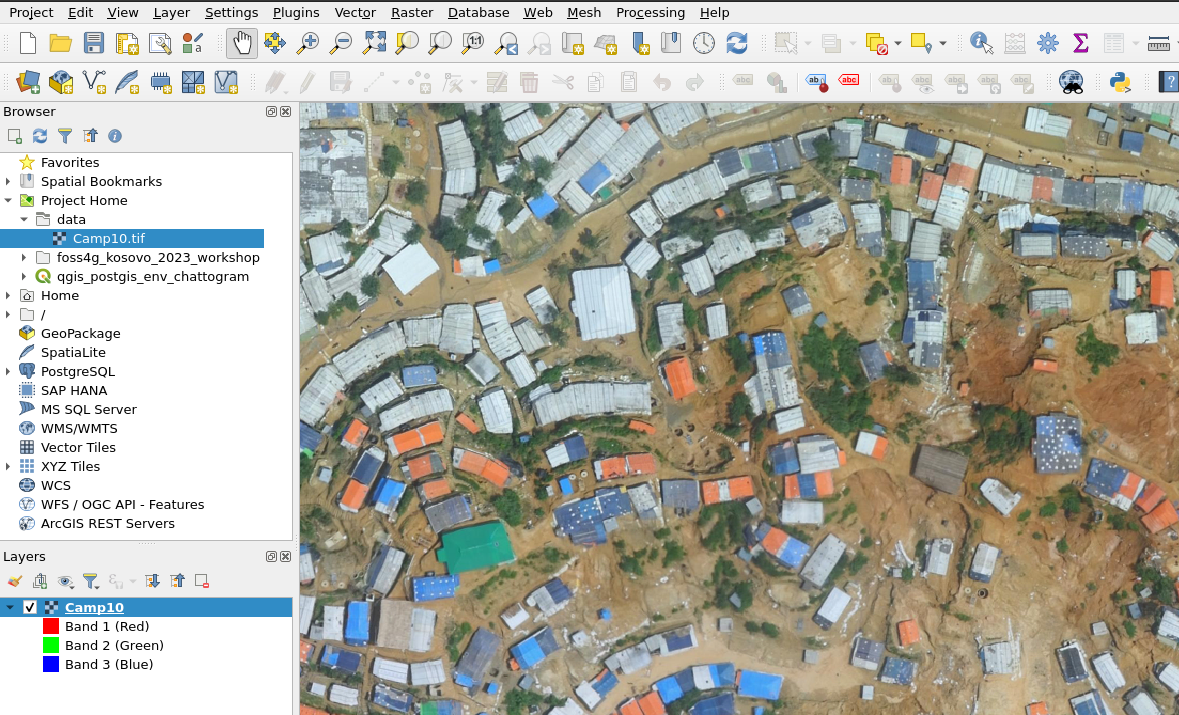
Task: Open the Processing menu
Action: 650,13
